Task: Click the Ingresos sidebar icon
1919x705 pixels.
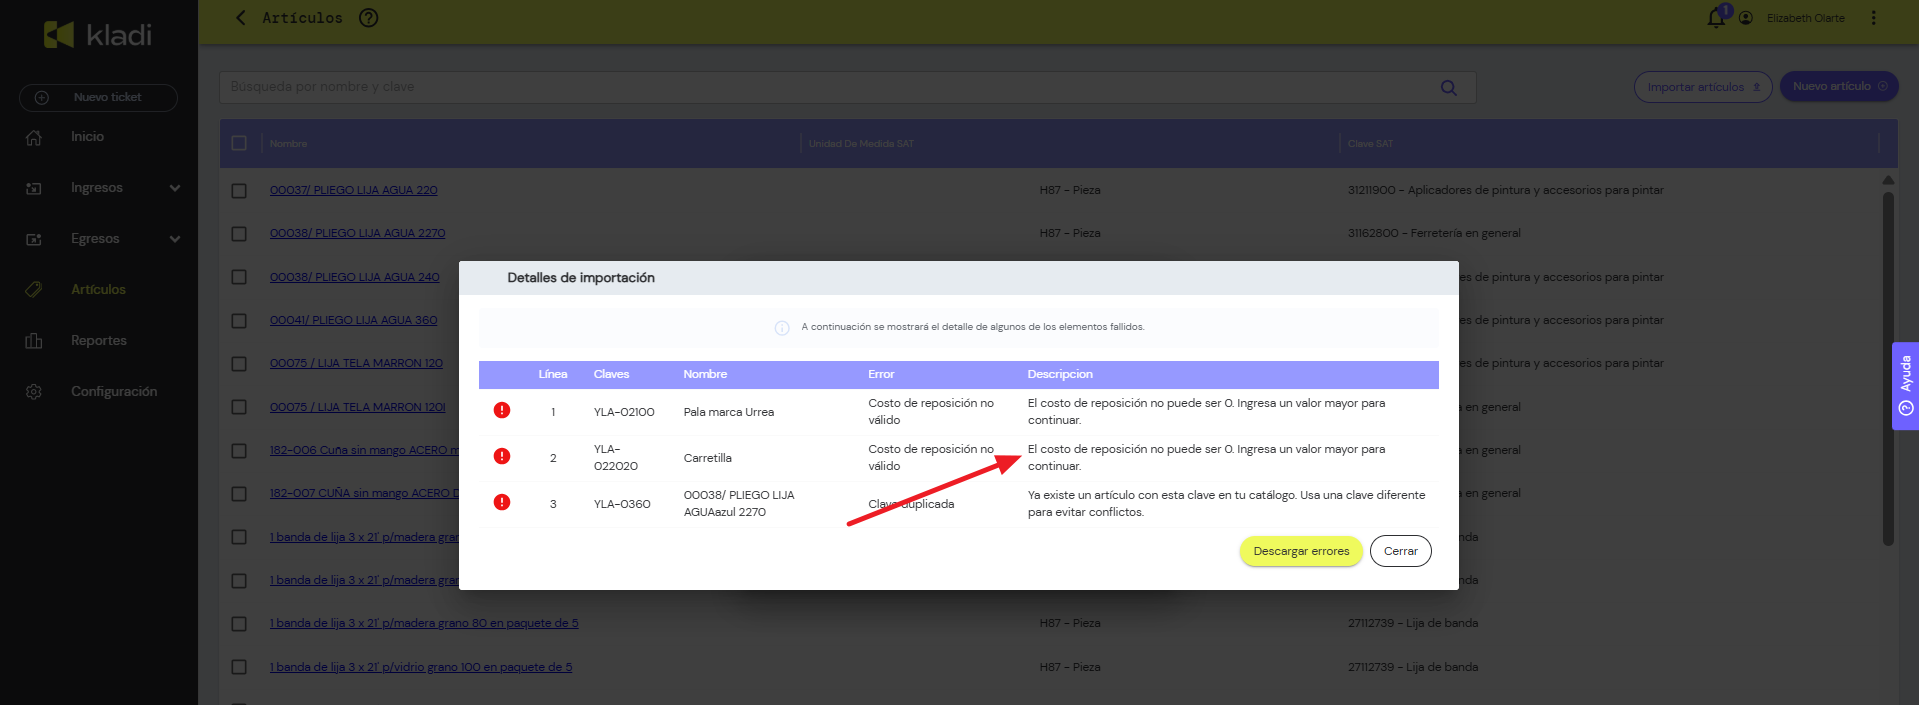Action: (34, 188)
